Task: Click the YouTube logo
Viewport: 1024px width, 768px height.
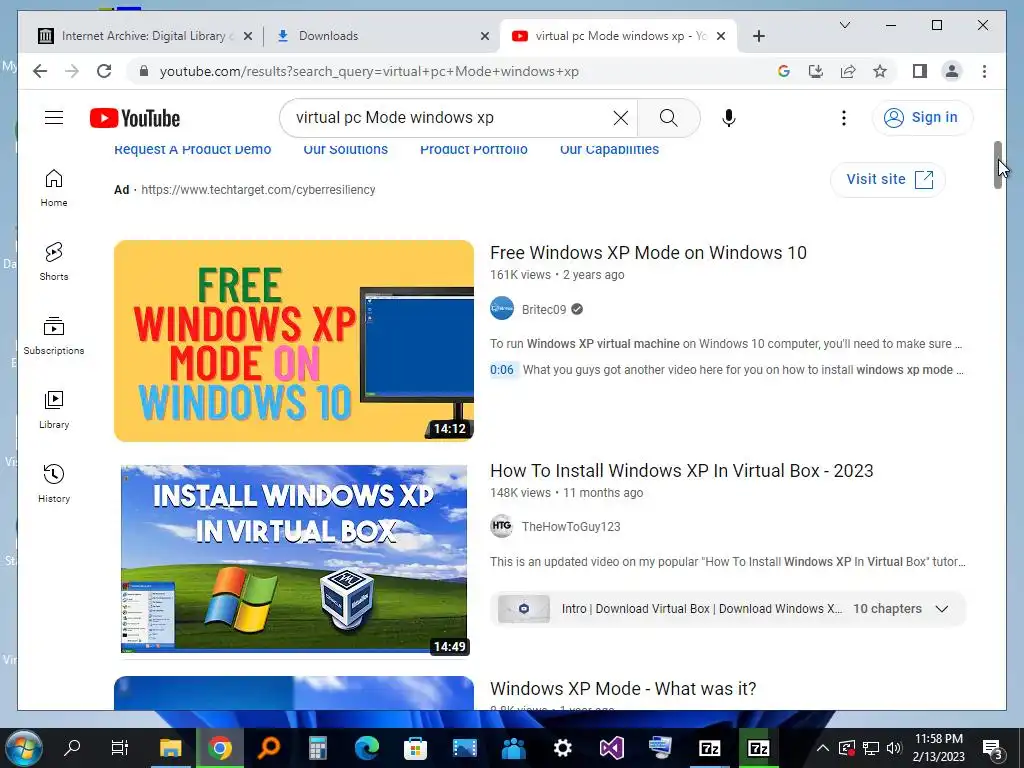Action: click(x=135, y=118)
